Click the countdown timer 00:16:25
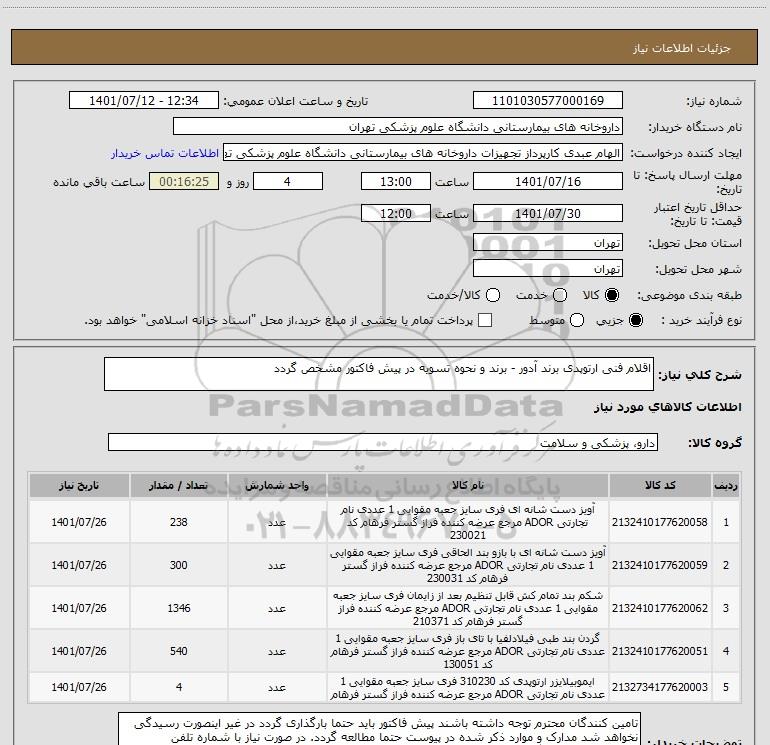Screen dimensions: 770x745 (184, 182)
